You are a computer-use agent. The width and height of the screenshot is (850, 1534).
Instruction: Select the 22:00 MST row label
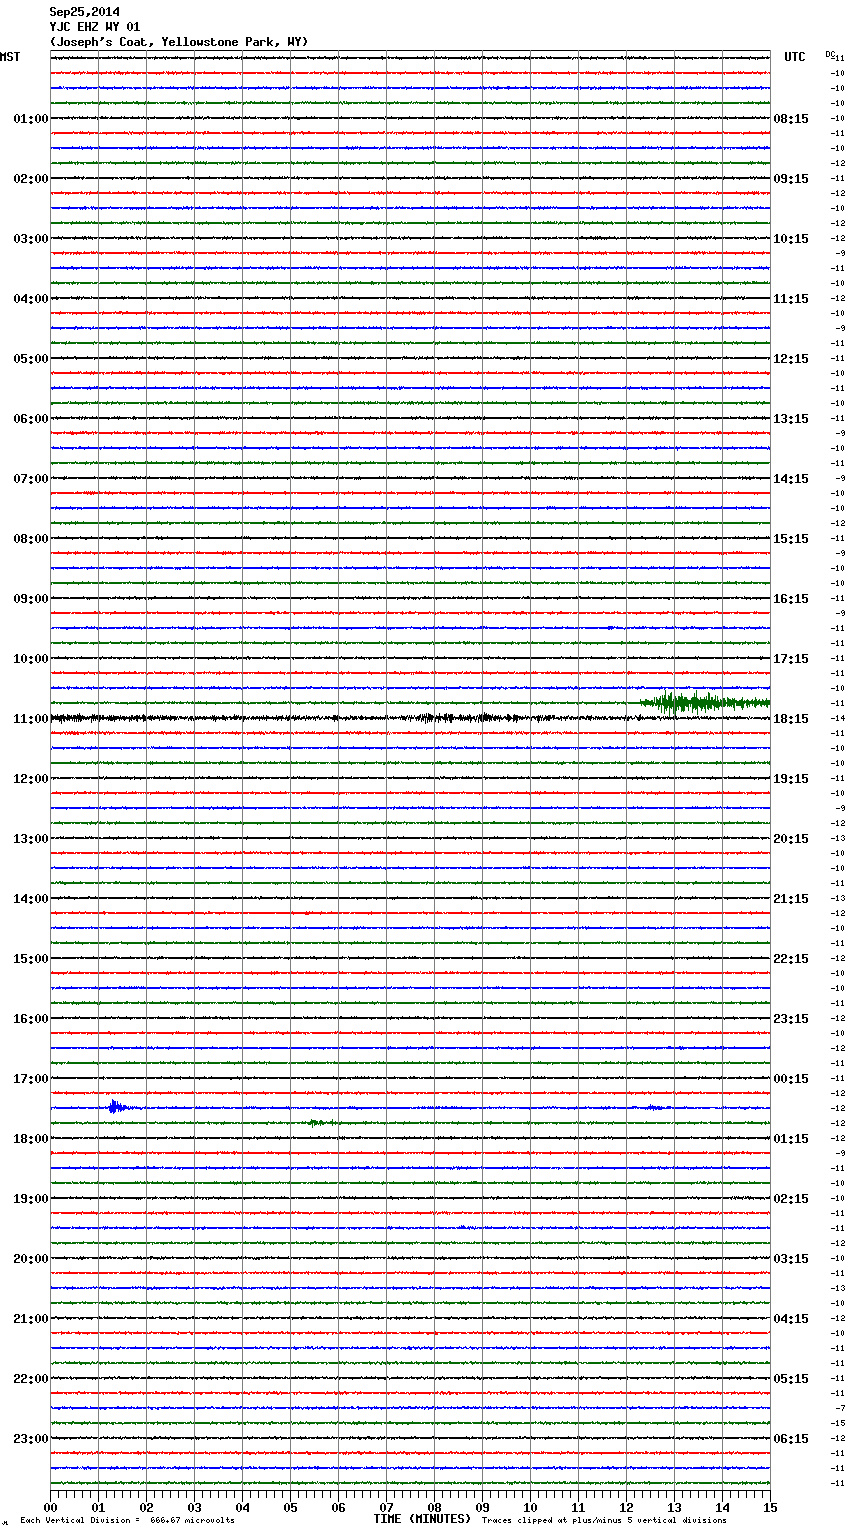31,1379
